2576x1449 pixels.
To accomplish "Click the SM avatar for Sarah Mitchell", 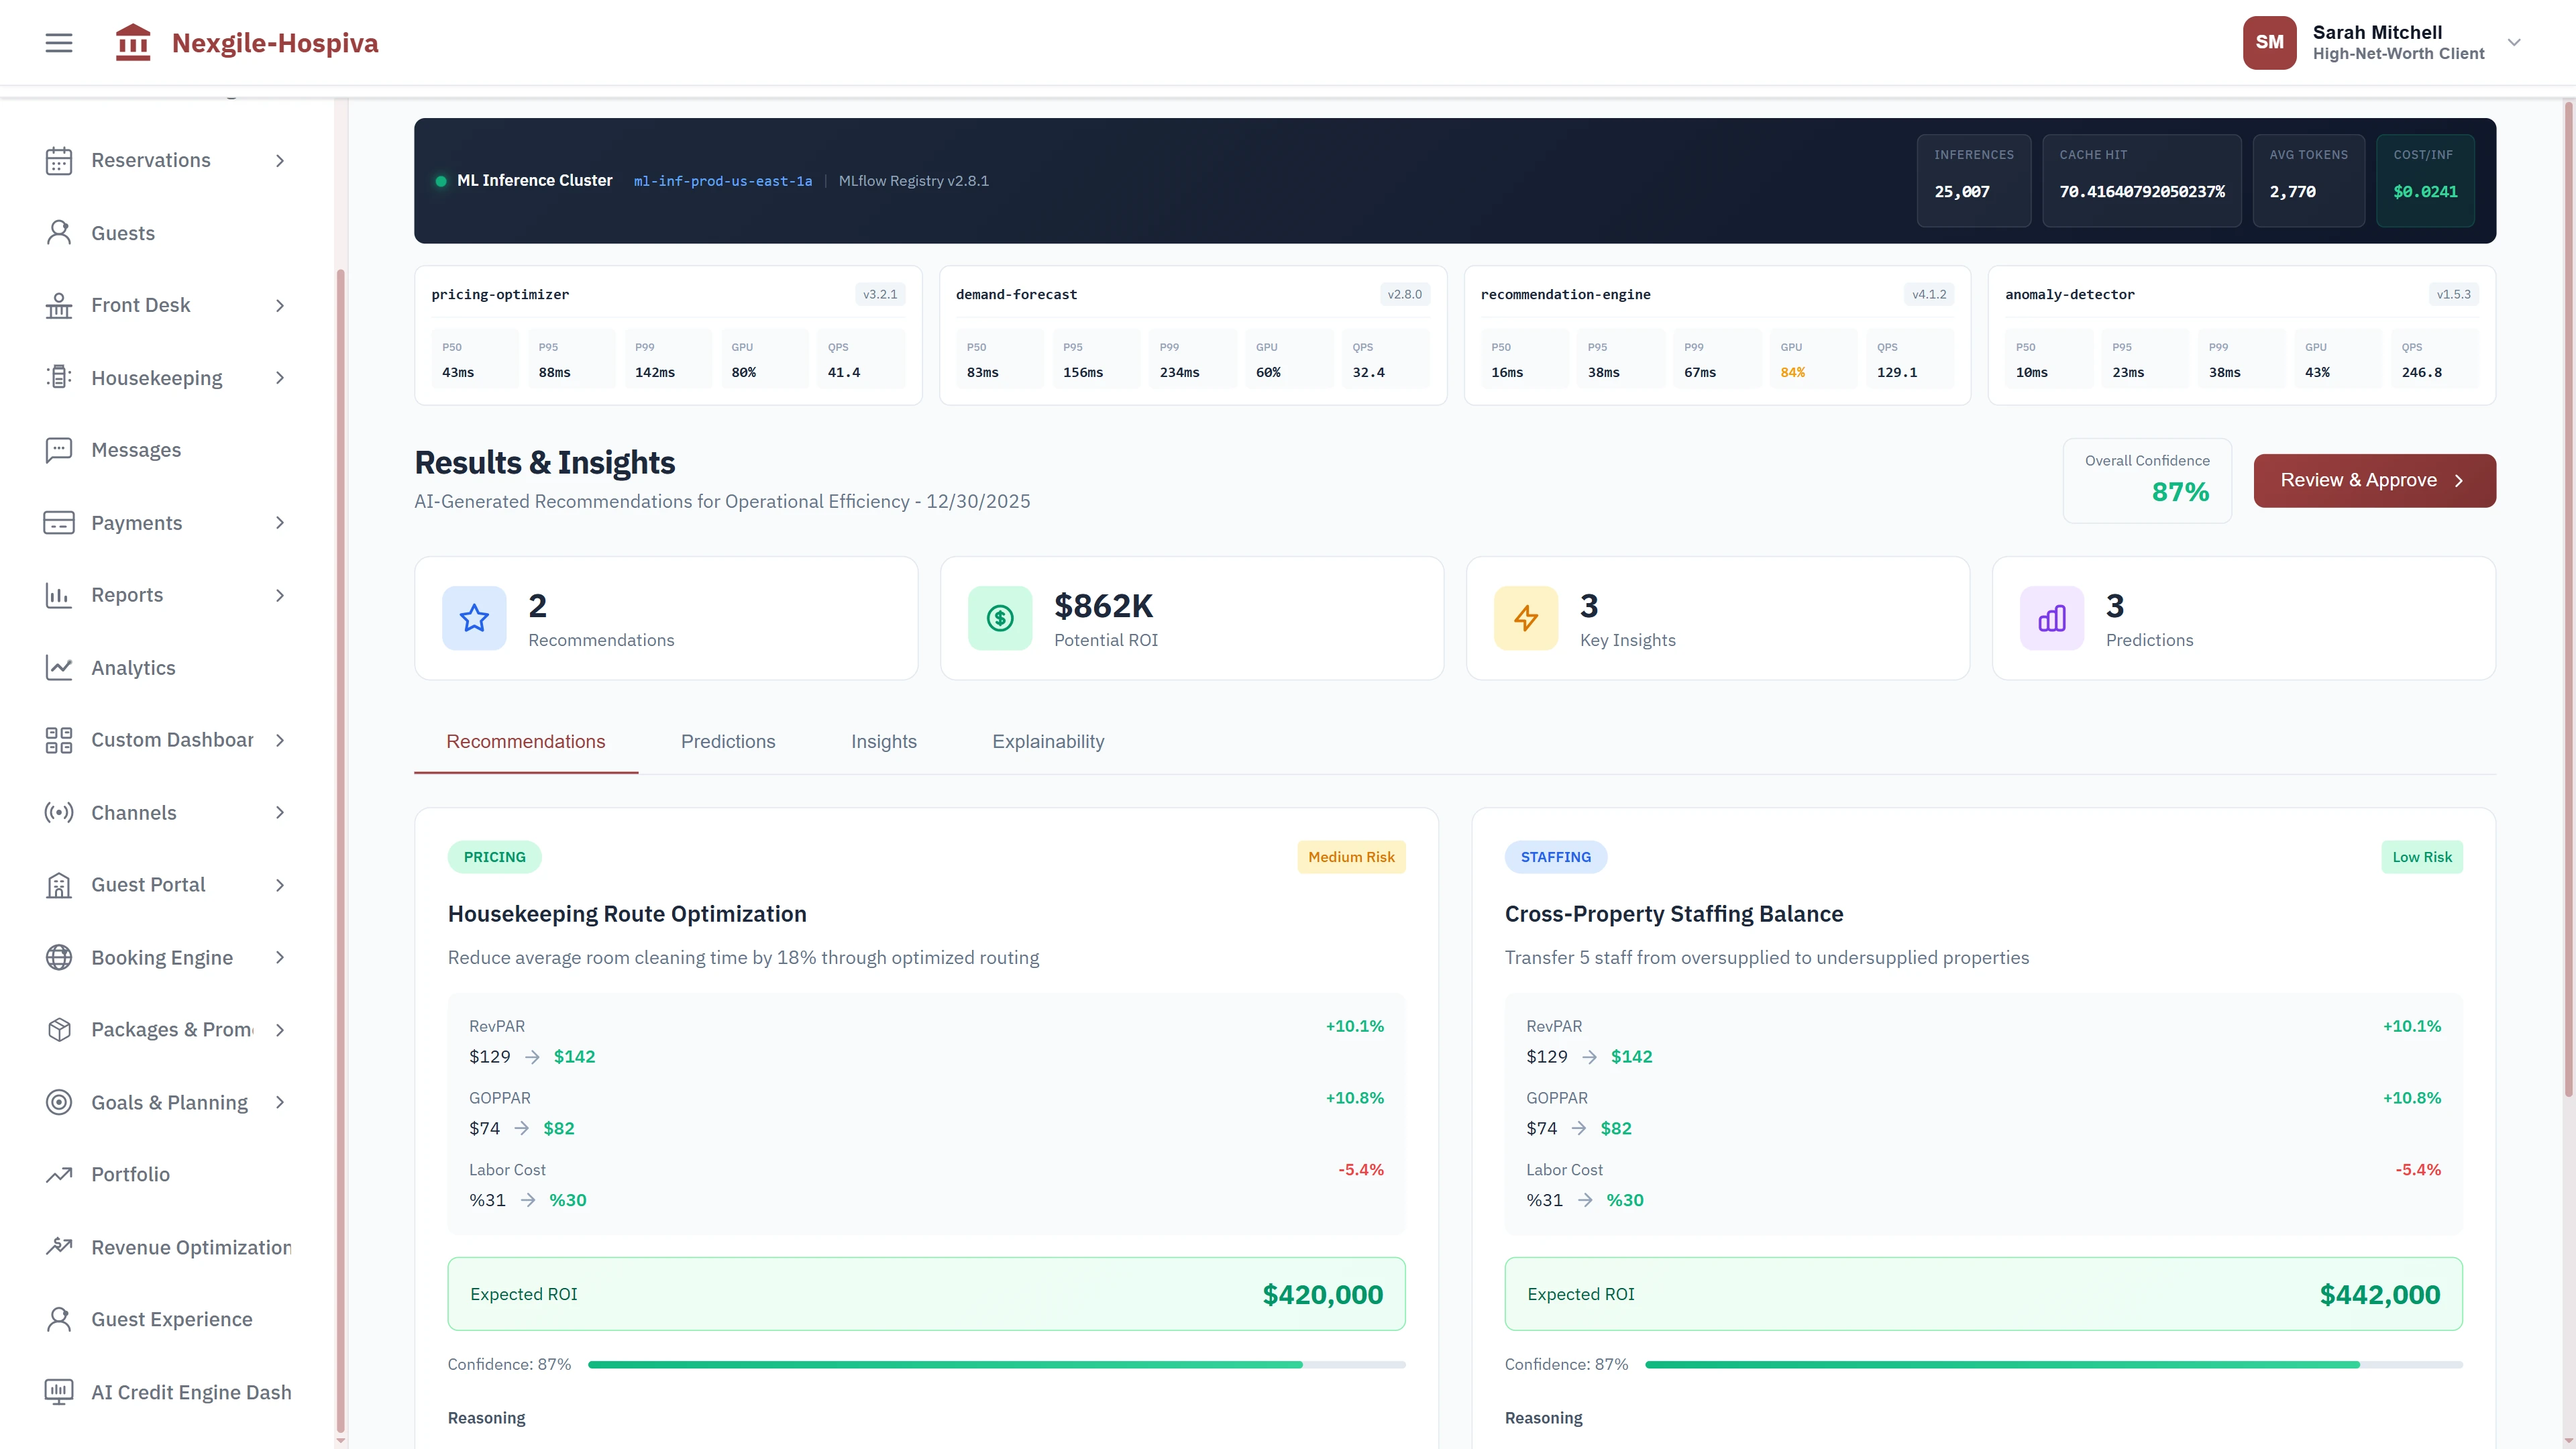I will click(x=2269, y=42).
